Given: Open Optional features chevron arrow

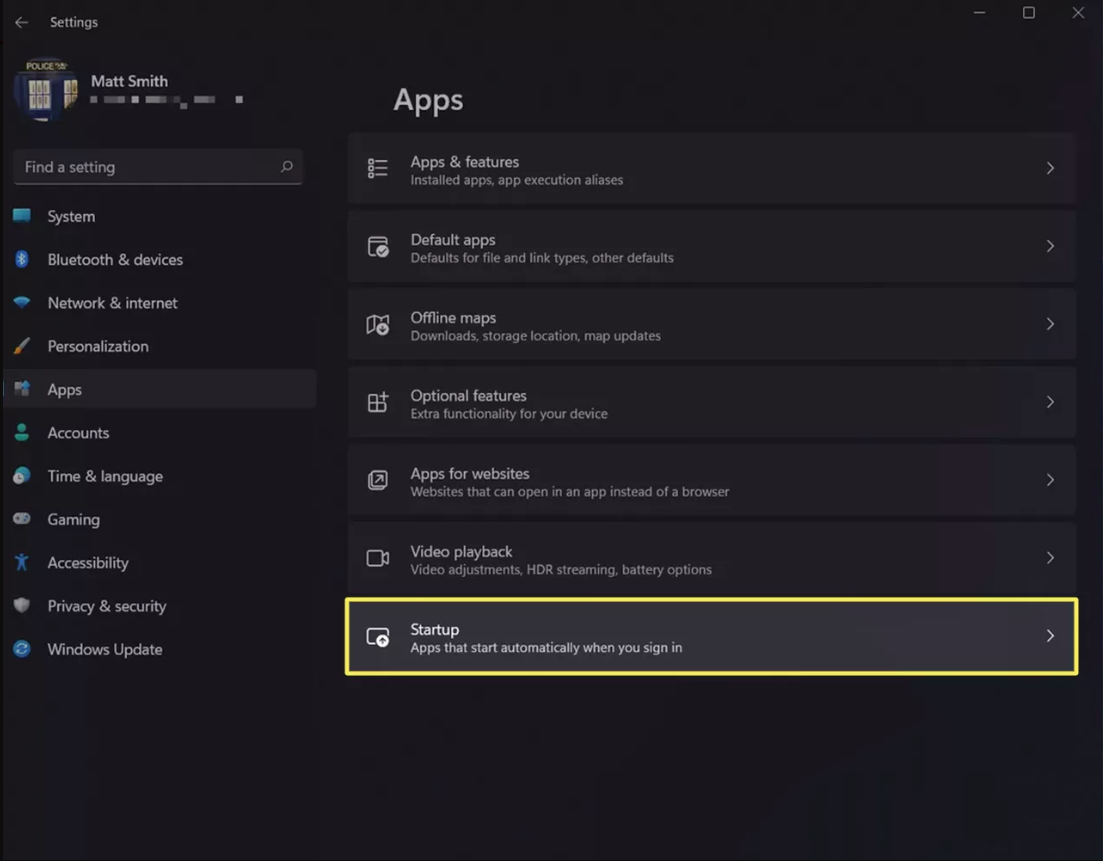Looking at the screenshot, I should pyautogui.click(x=1050, y=402).
